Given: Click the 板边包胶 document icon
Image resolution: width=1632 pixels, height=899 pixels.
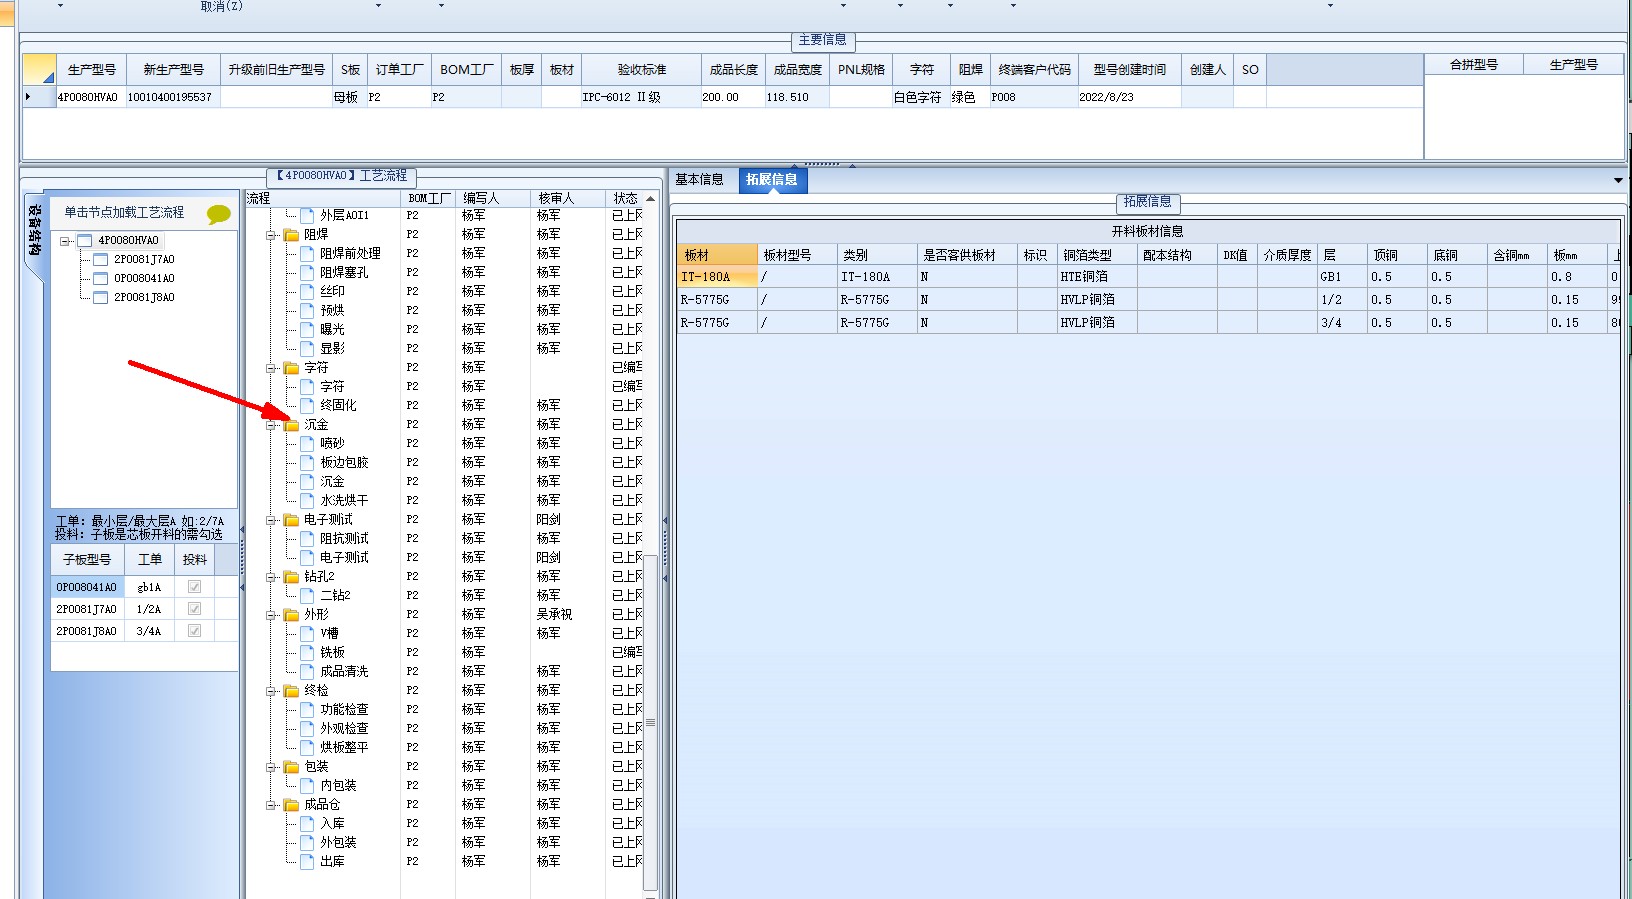Looking at the screenshot, I should [x=307, y=463].
